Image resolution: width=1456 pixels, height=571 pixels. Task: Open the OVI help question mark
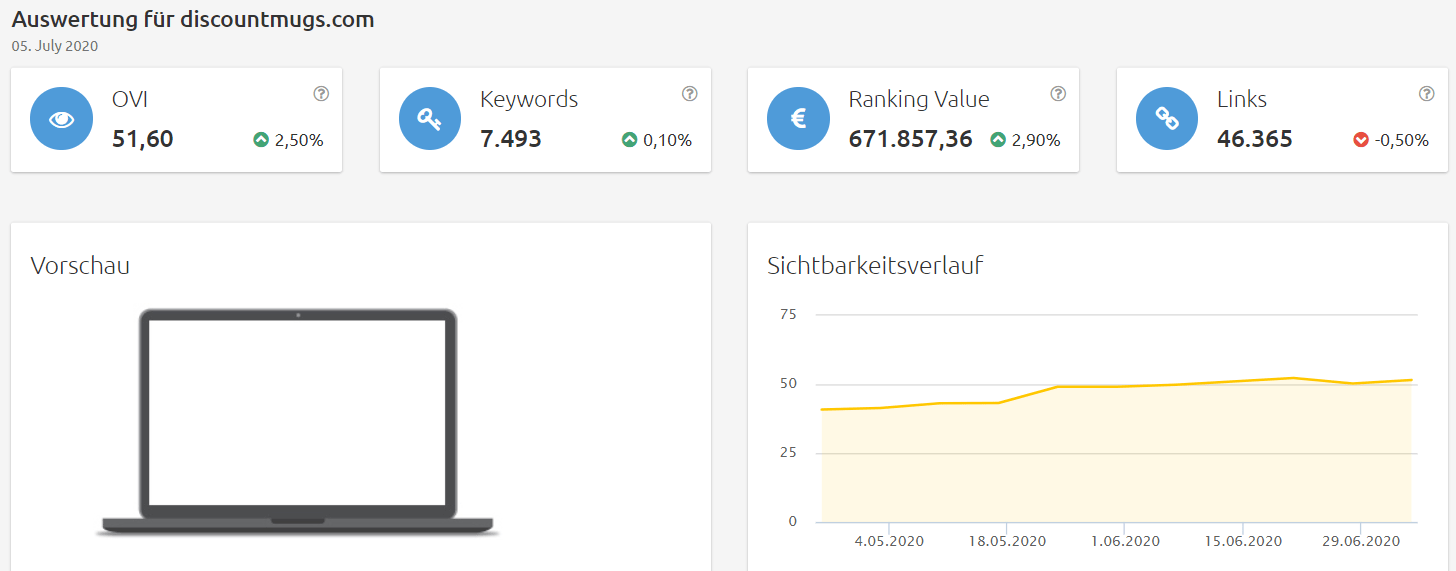coord(321,94)
